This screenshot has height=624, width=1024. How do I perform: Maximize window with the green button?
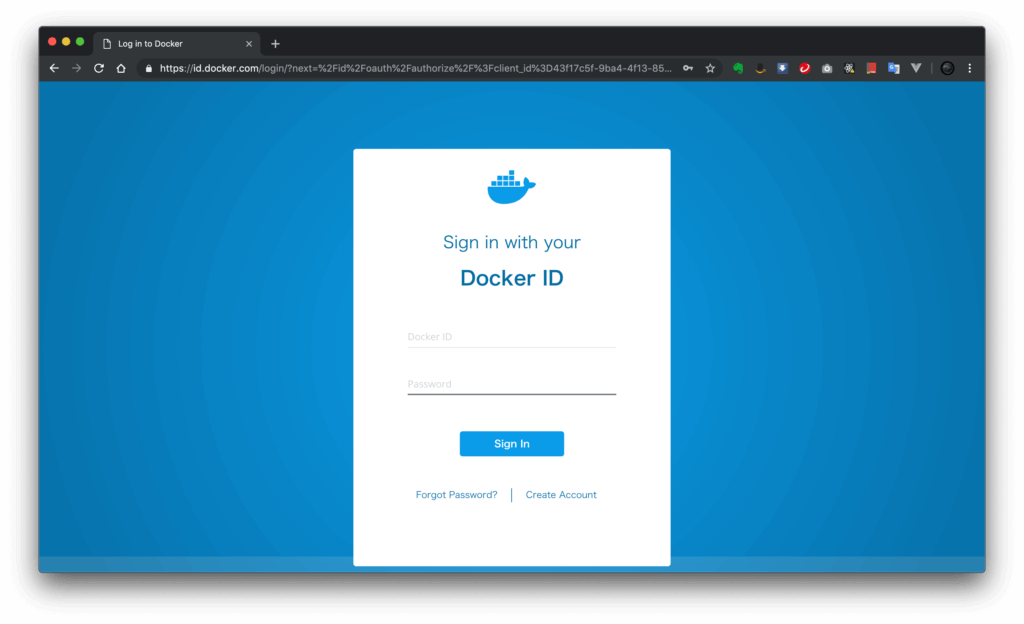click(x=80, y=42)
